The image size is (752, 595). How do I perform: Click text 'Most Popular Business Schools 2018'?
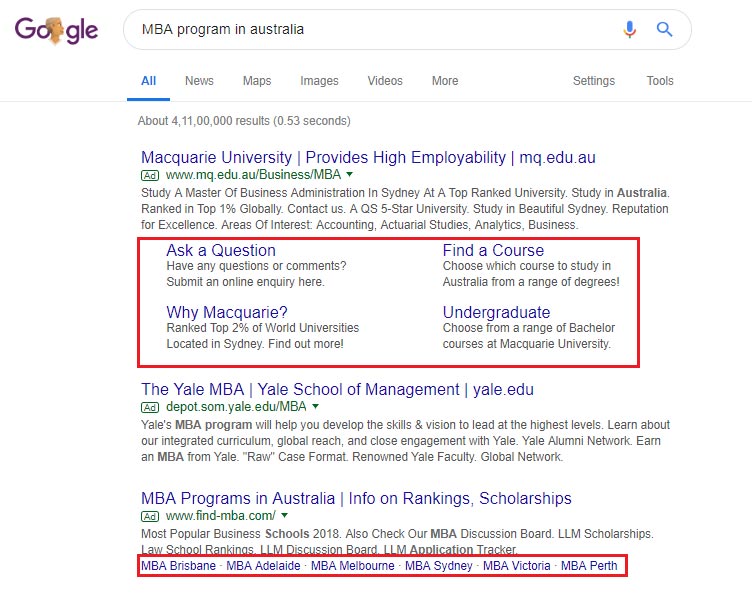coord(240,534)
